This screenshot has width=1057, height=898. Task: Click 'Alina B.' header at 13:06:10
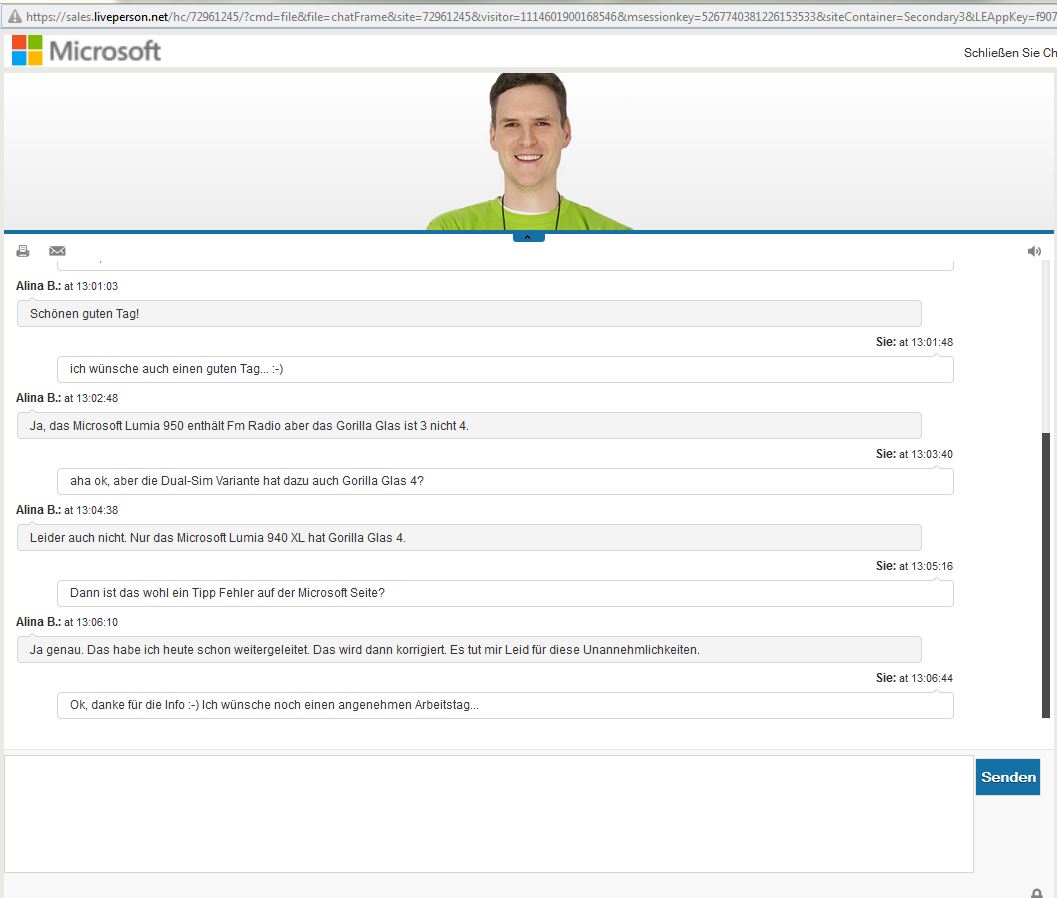[67, 622]
